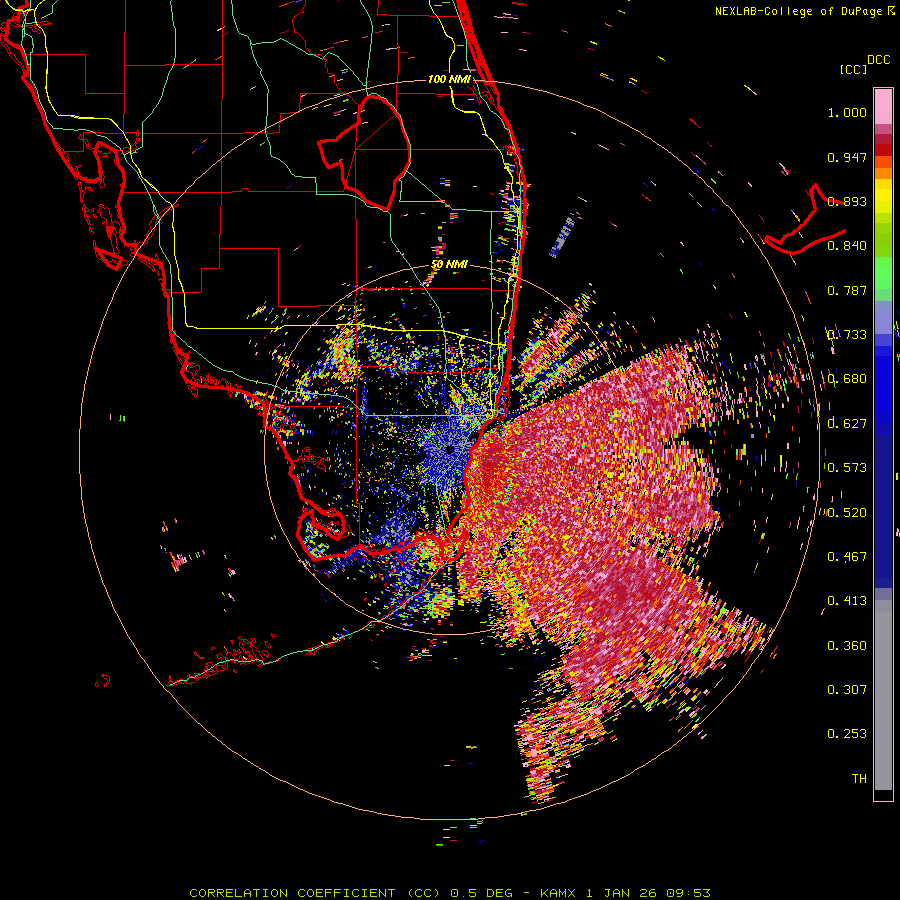Click the CORRELATION COEFFICIENT (CC) title text
The width and height of the screenshot is (900, 900).
pos(315,893)
